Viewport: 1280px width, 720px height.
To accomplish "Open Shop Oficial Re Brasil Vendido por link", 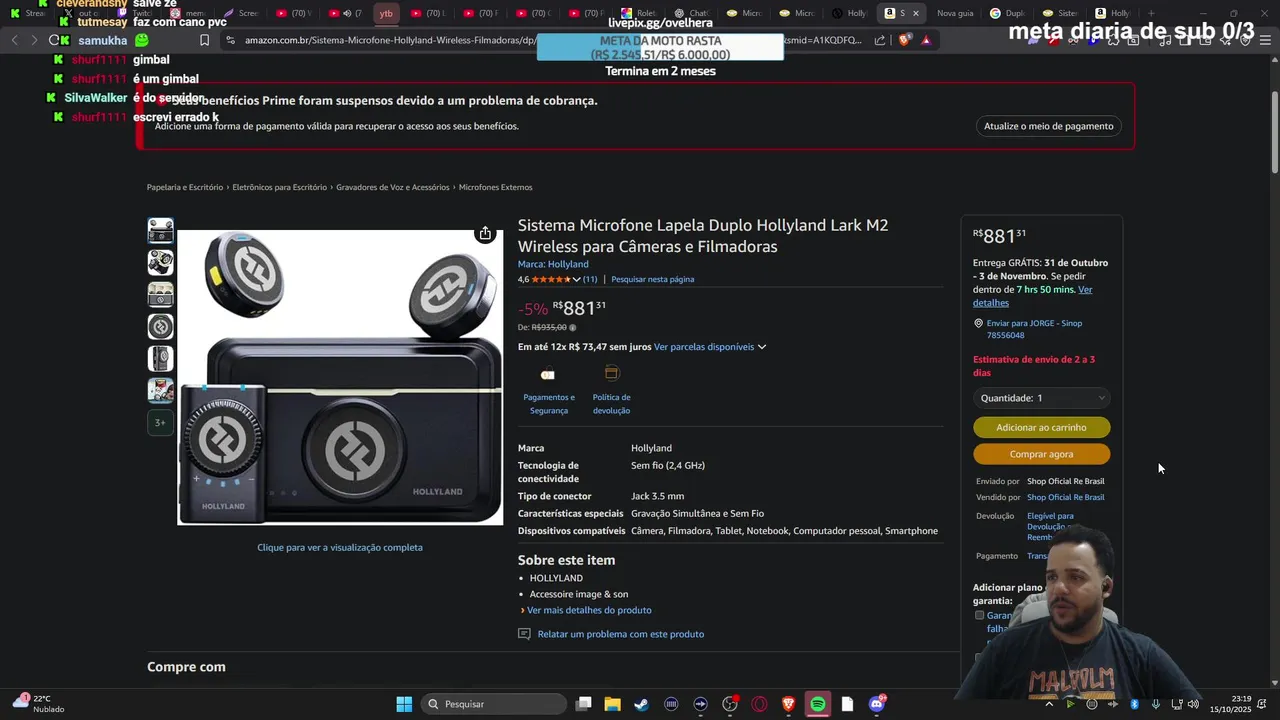I will coord(1066,497).
